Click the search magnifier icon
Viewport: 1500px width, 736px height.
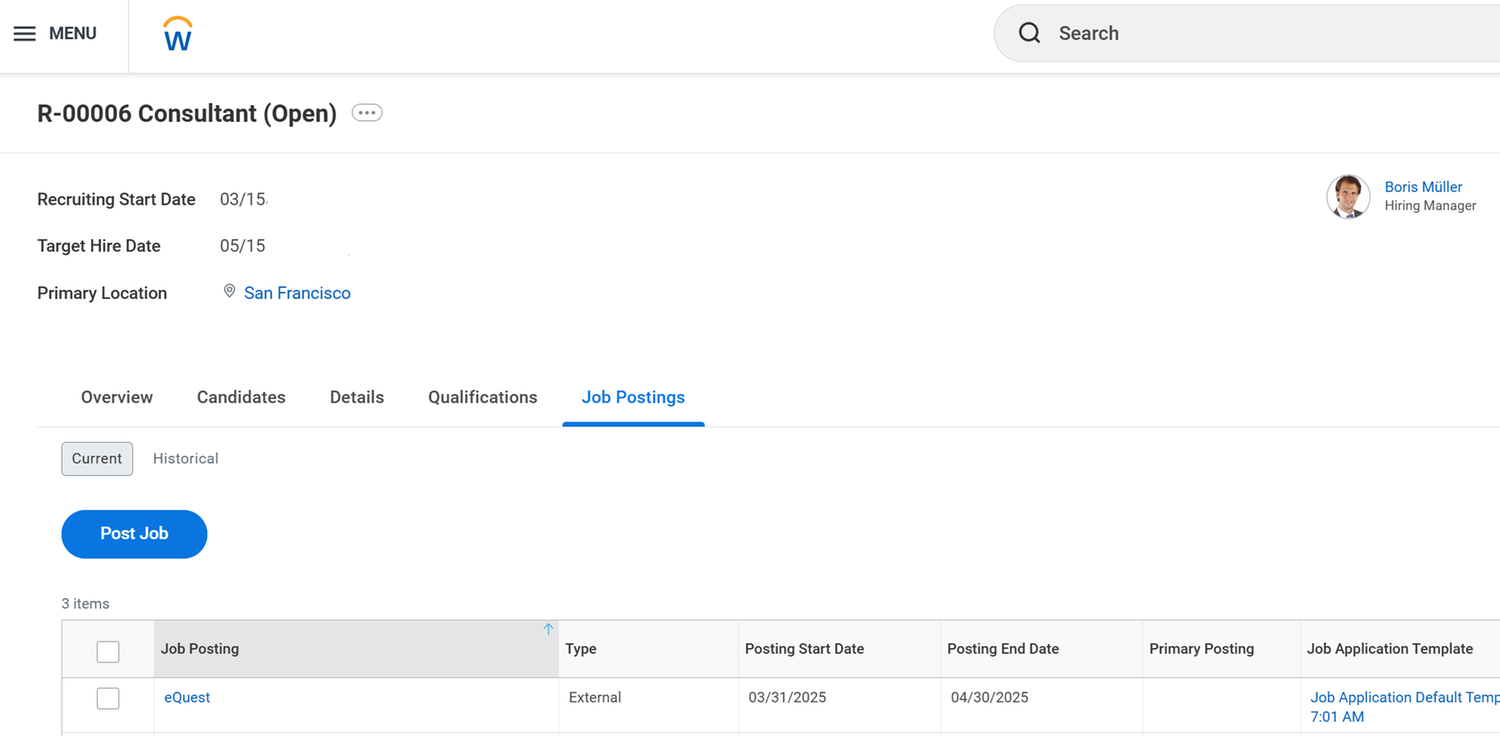click(1029, 33)
